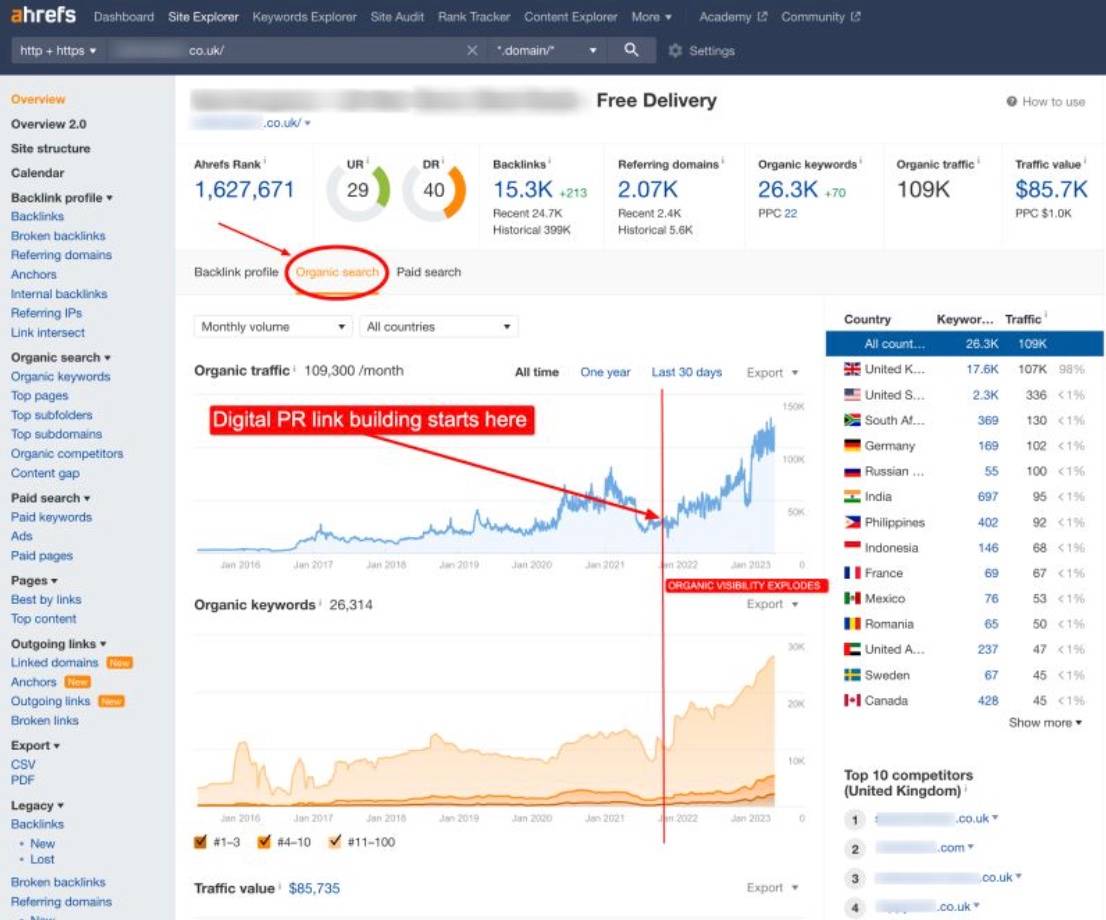This screenshot has width=1106, height=920.
Task: Open the *.domain/* mode dropdown
Action: pyautogui.click(x=547, y=50)
